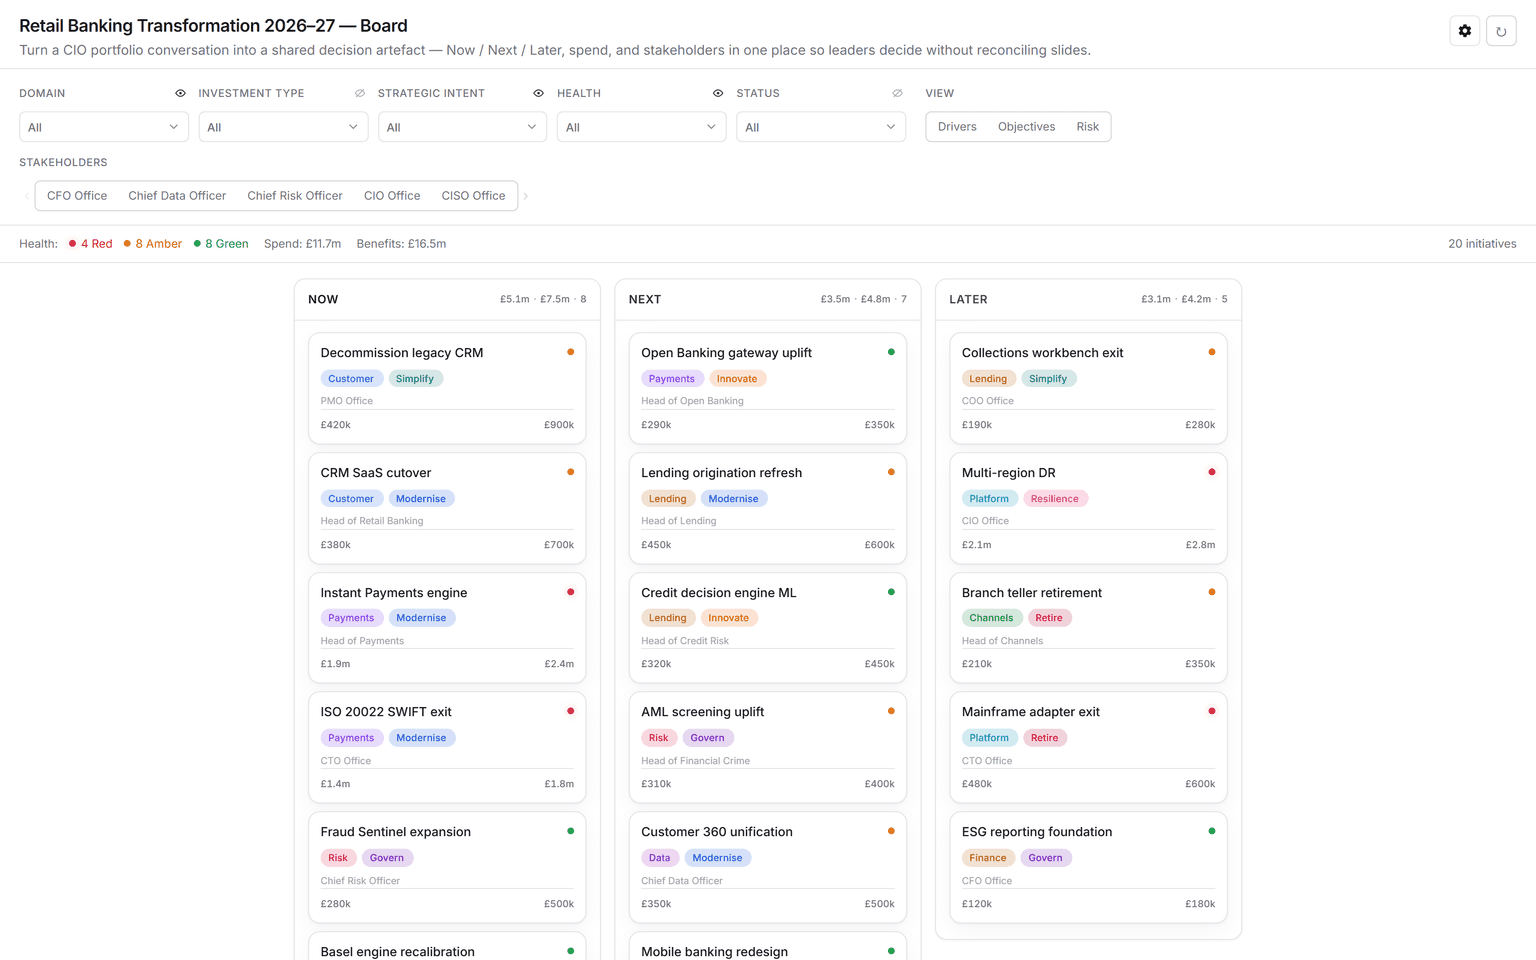Click the amber health dot on Branch teller retirement

(1212, 592)
